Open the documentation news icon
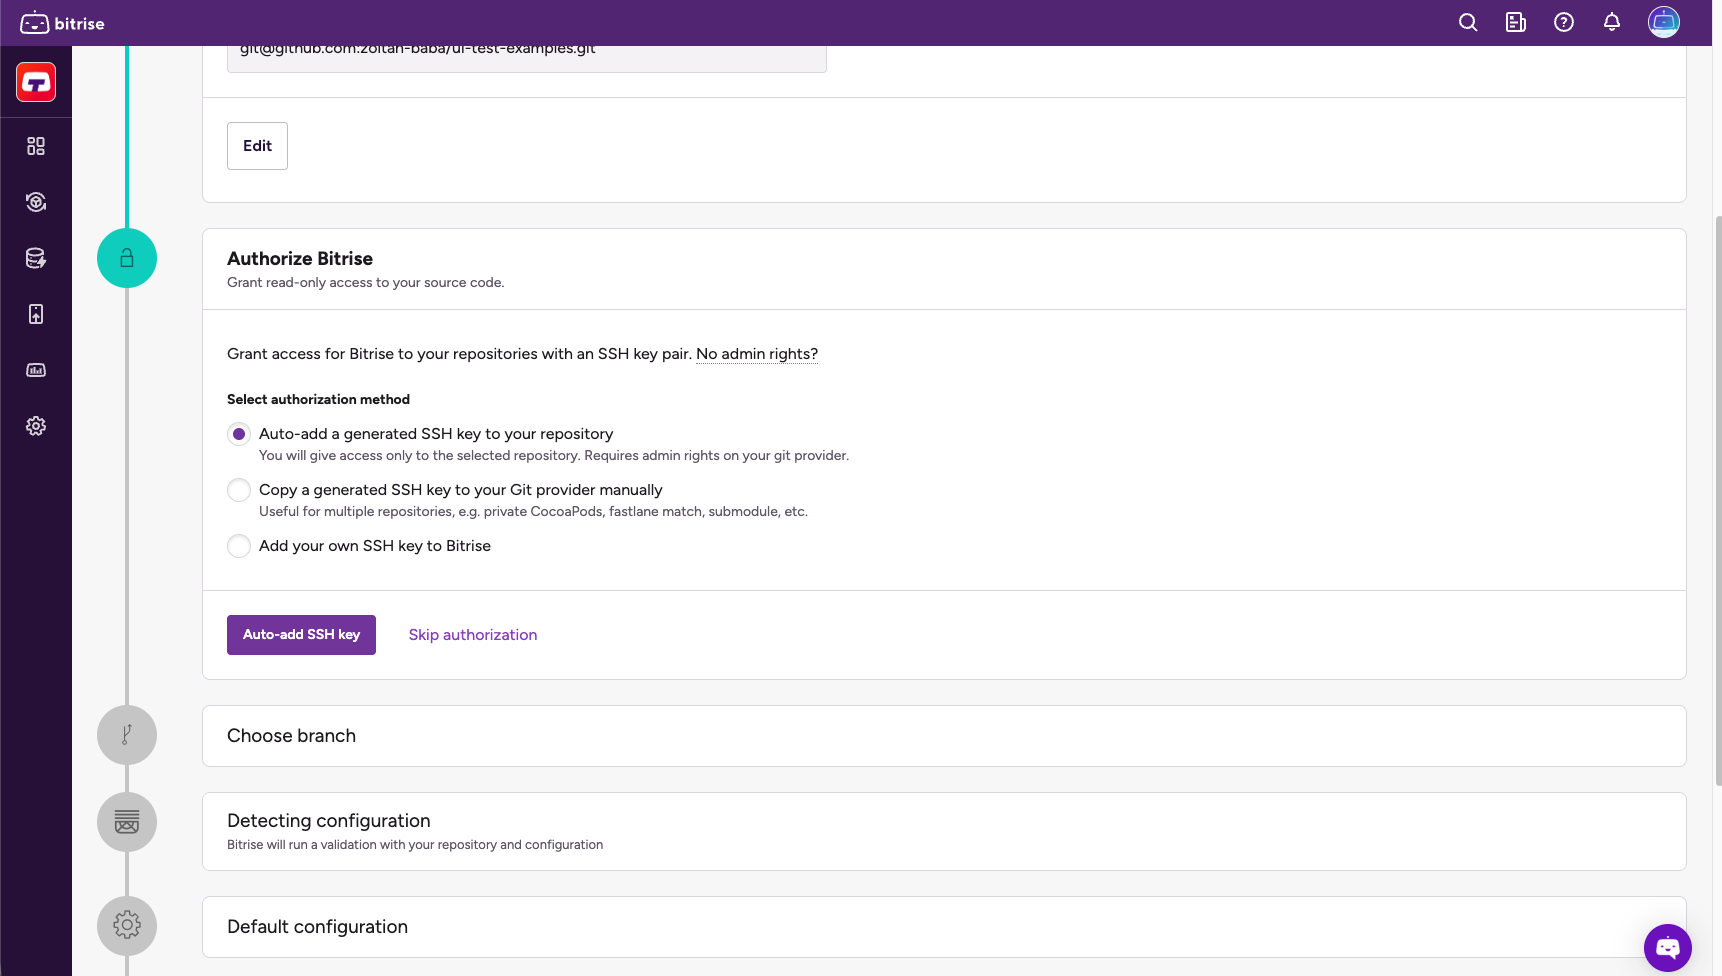1722x976 pixels. pos(1515,22)
